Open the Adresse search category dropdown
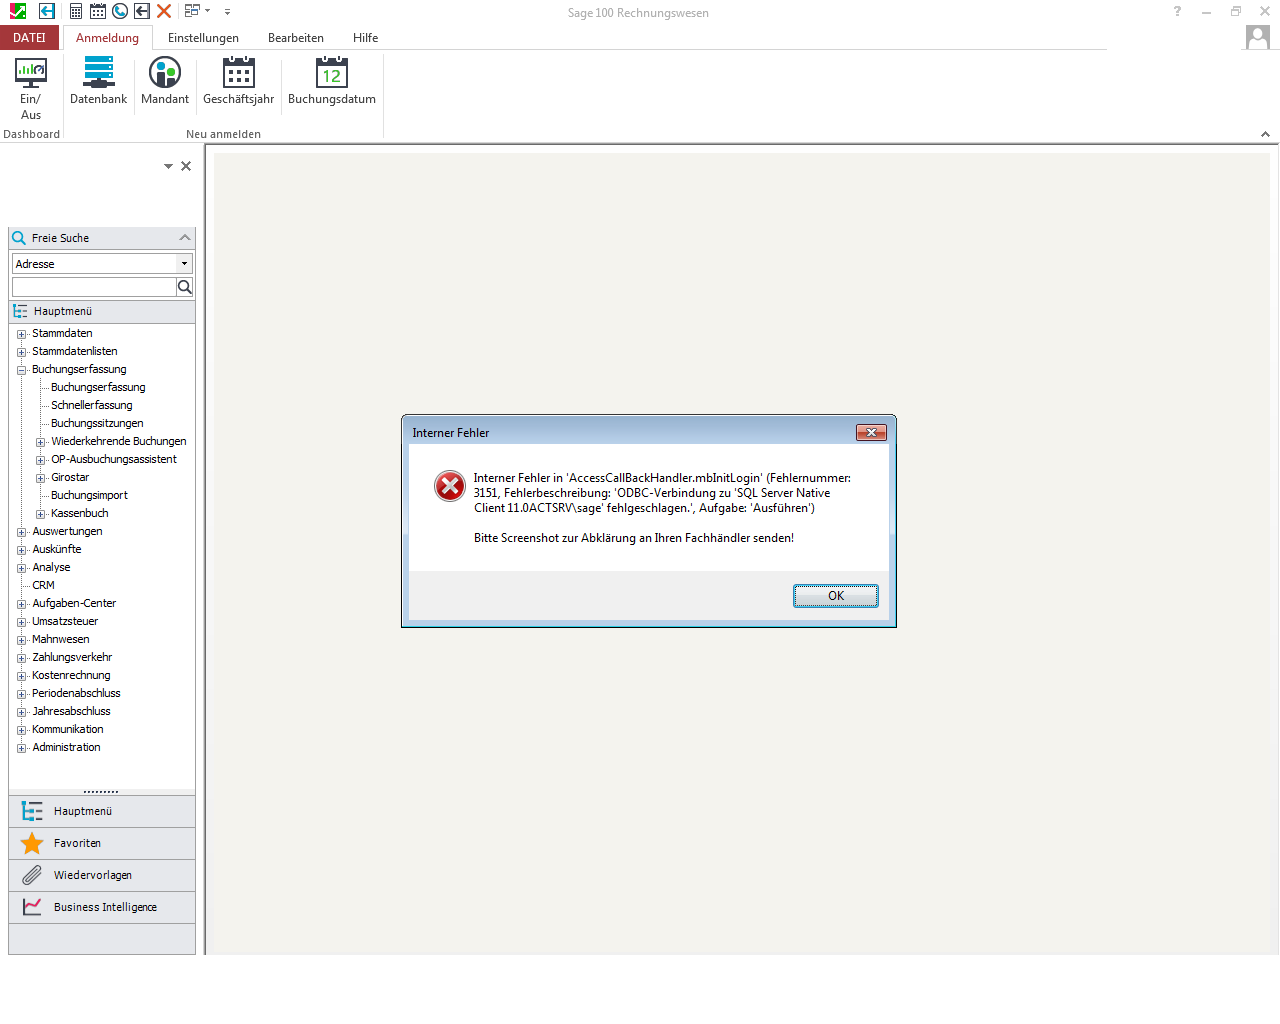 [184, 264]
